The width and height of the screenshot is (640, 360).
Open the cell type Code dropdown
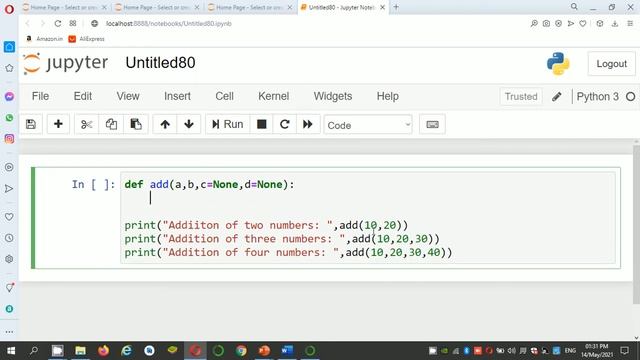tap(368, 125)
